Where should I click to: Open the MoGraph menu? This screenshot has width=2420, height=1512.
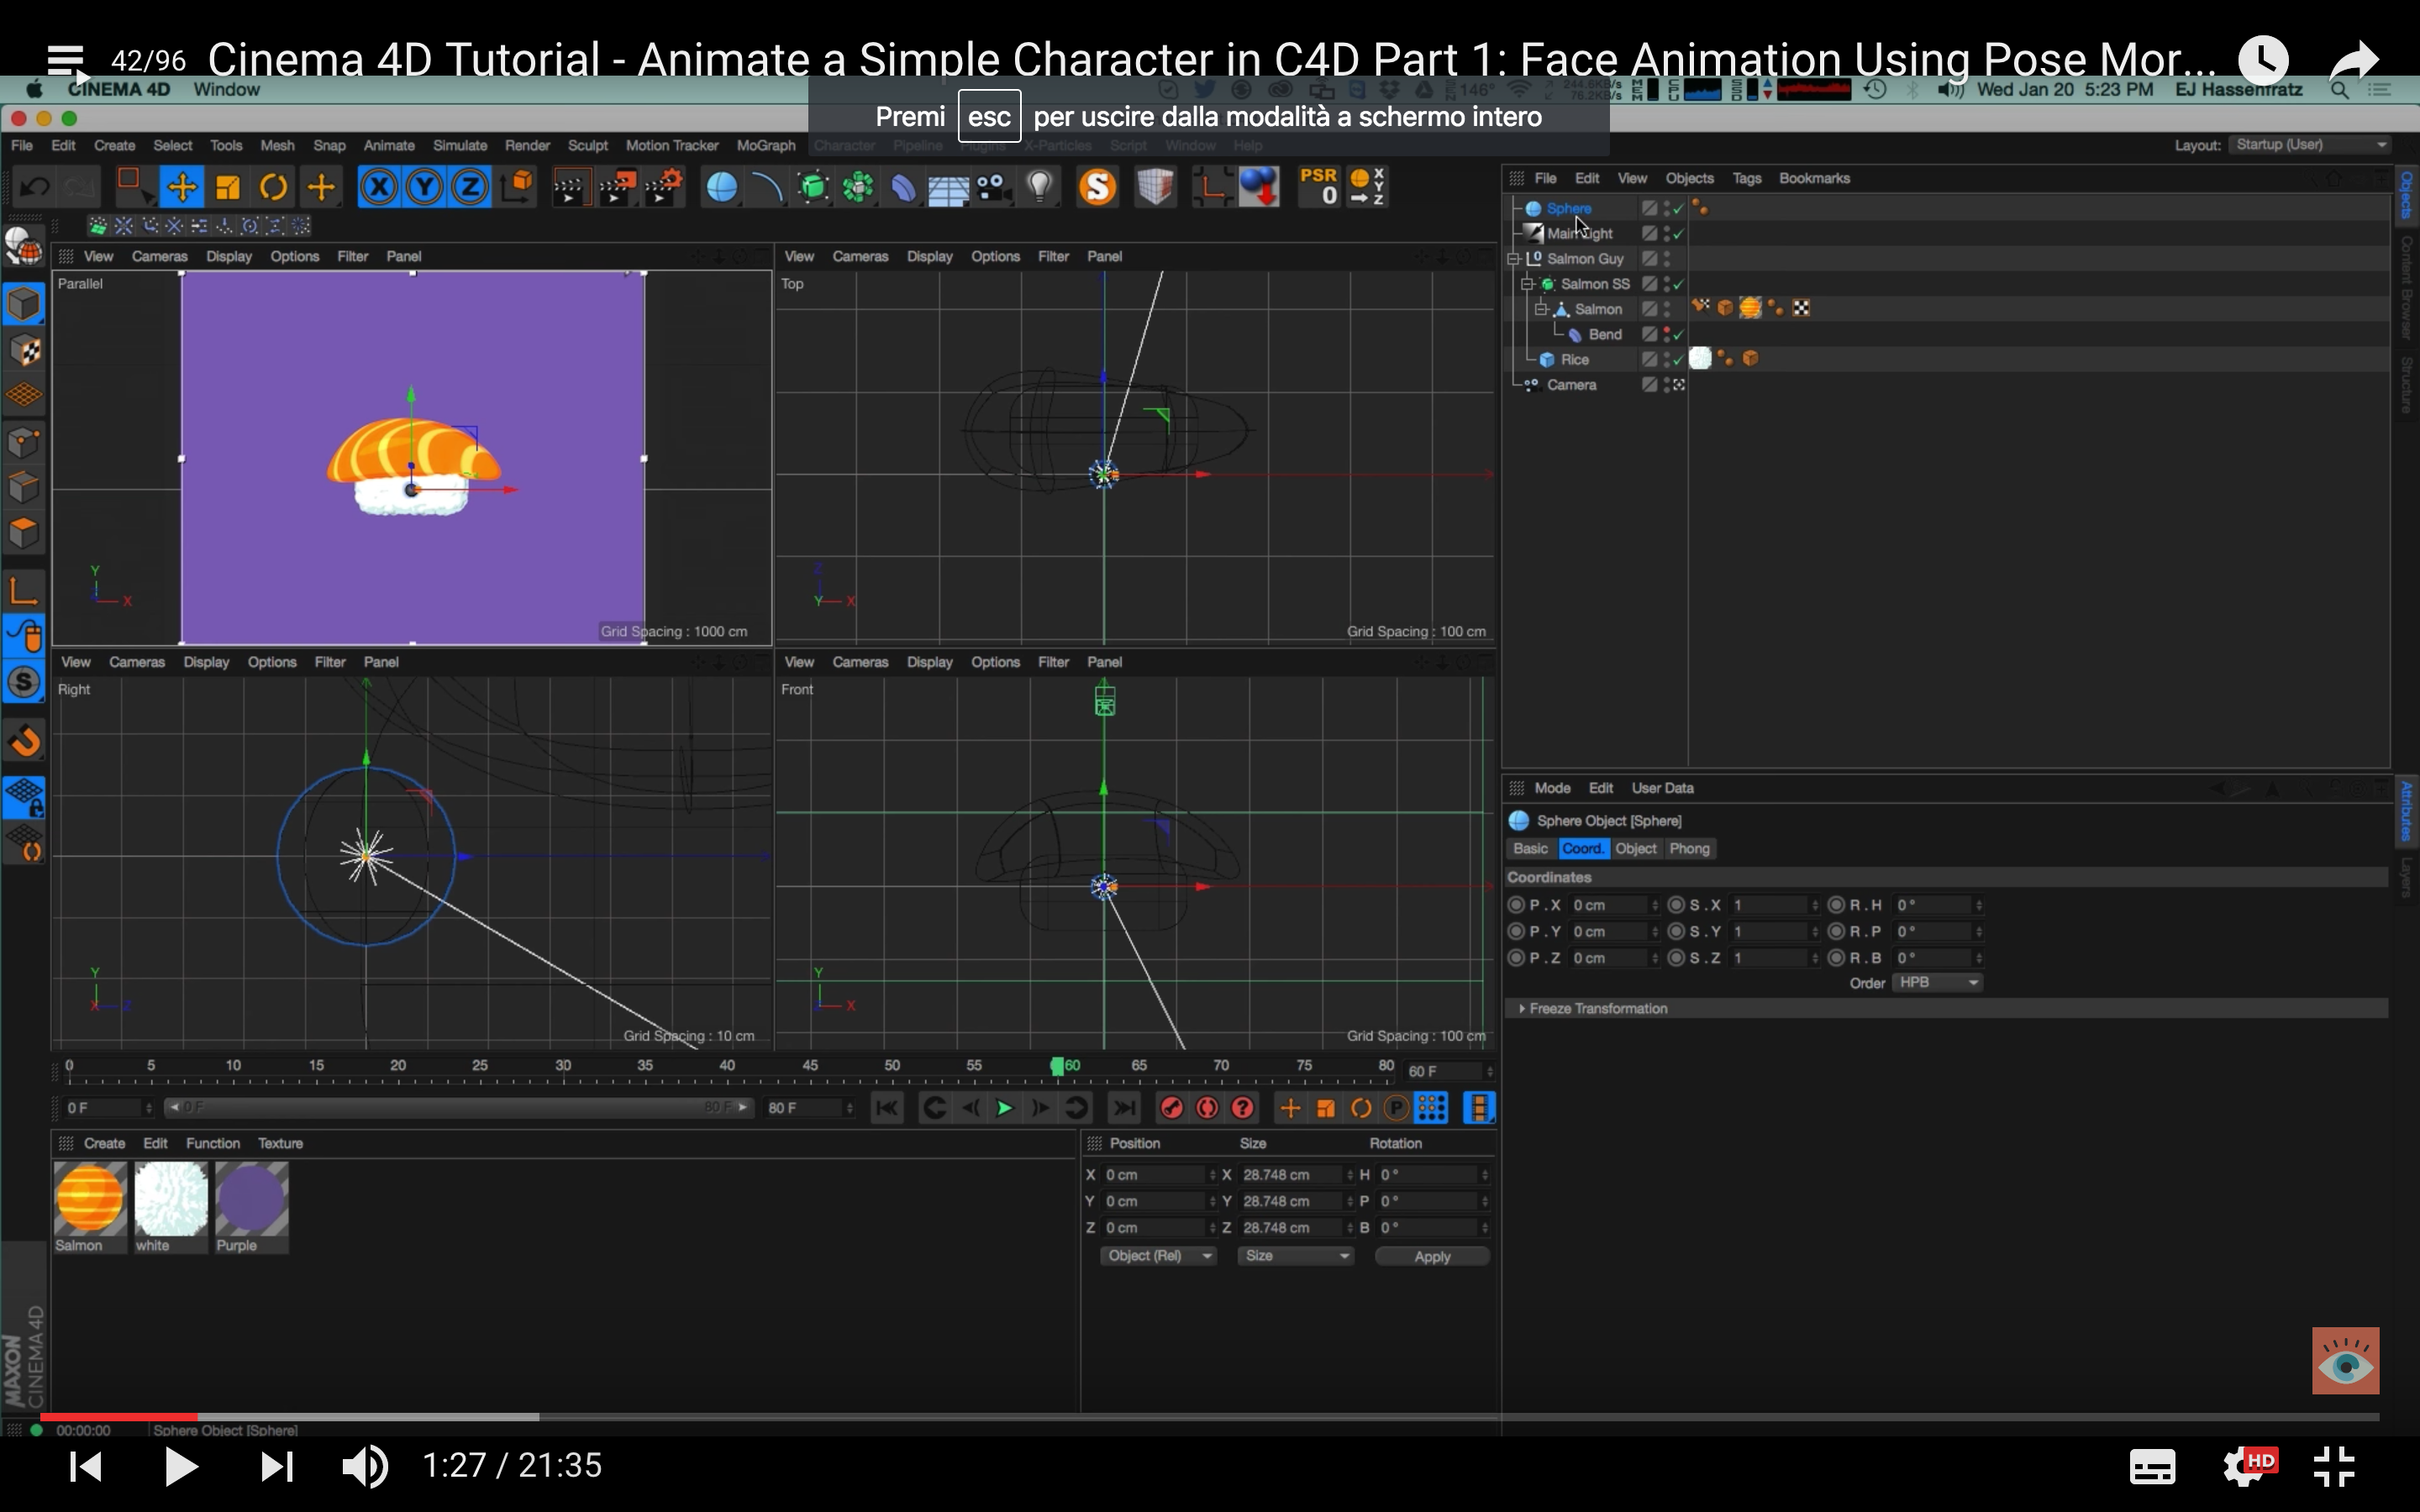click(765, 146)
